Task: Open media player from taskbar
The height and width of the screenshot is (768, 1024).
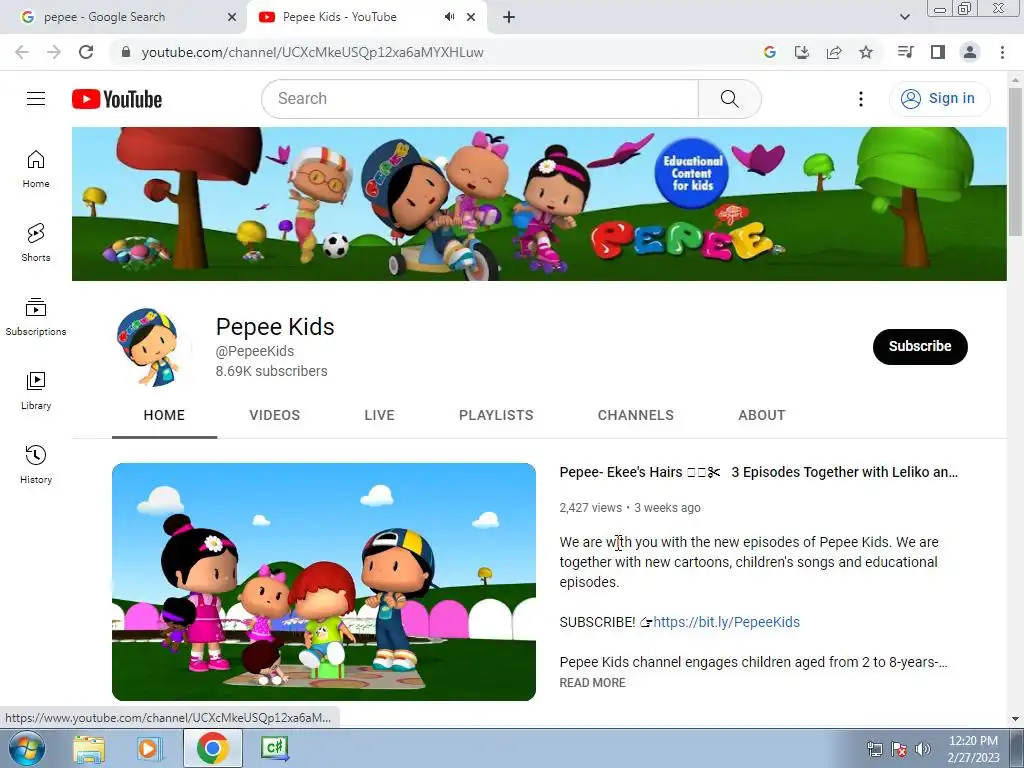Action: tap(150, 748)
